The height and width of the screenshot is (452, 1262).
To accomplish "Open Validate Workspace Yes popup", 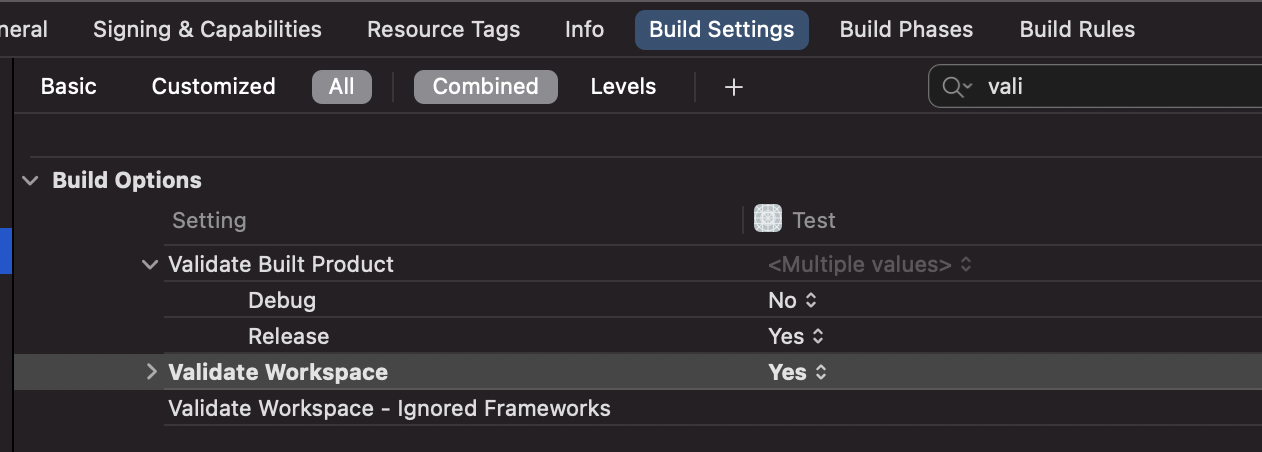I will pyautogui.click(x=797, y=372).
